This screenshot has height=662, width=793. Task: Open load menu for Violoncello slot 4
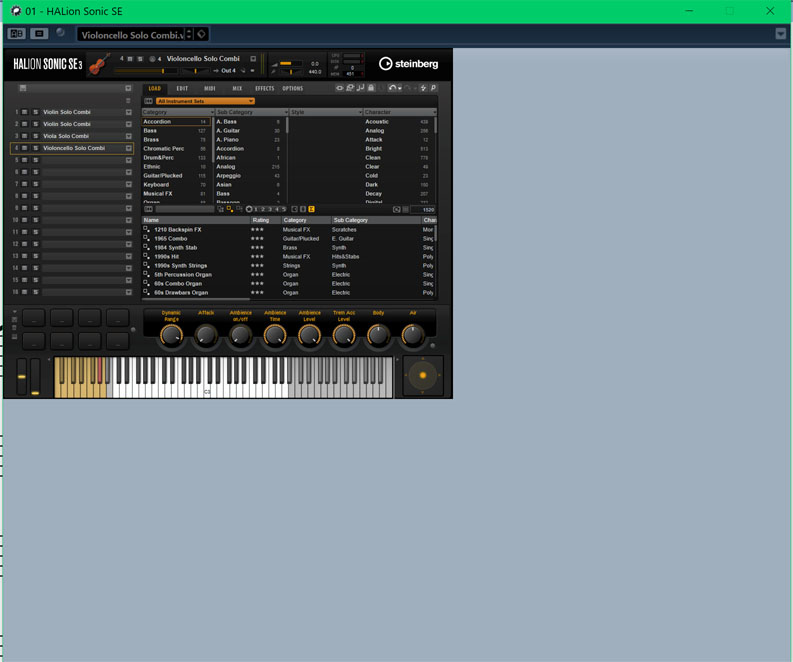(x=128, y=148)
